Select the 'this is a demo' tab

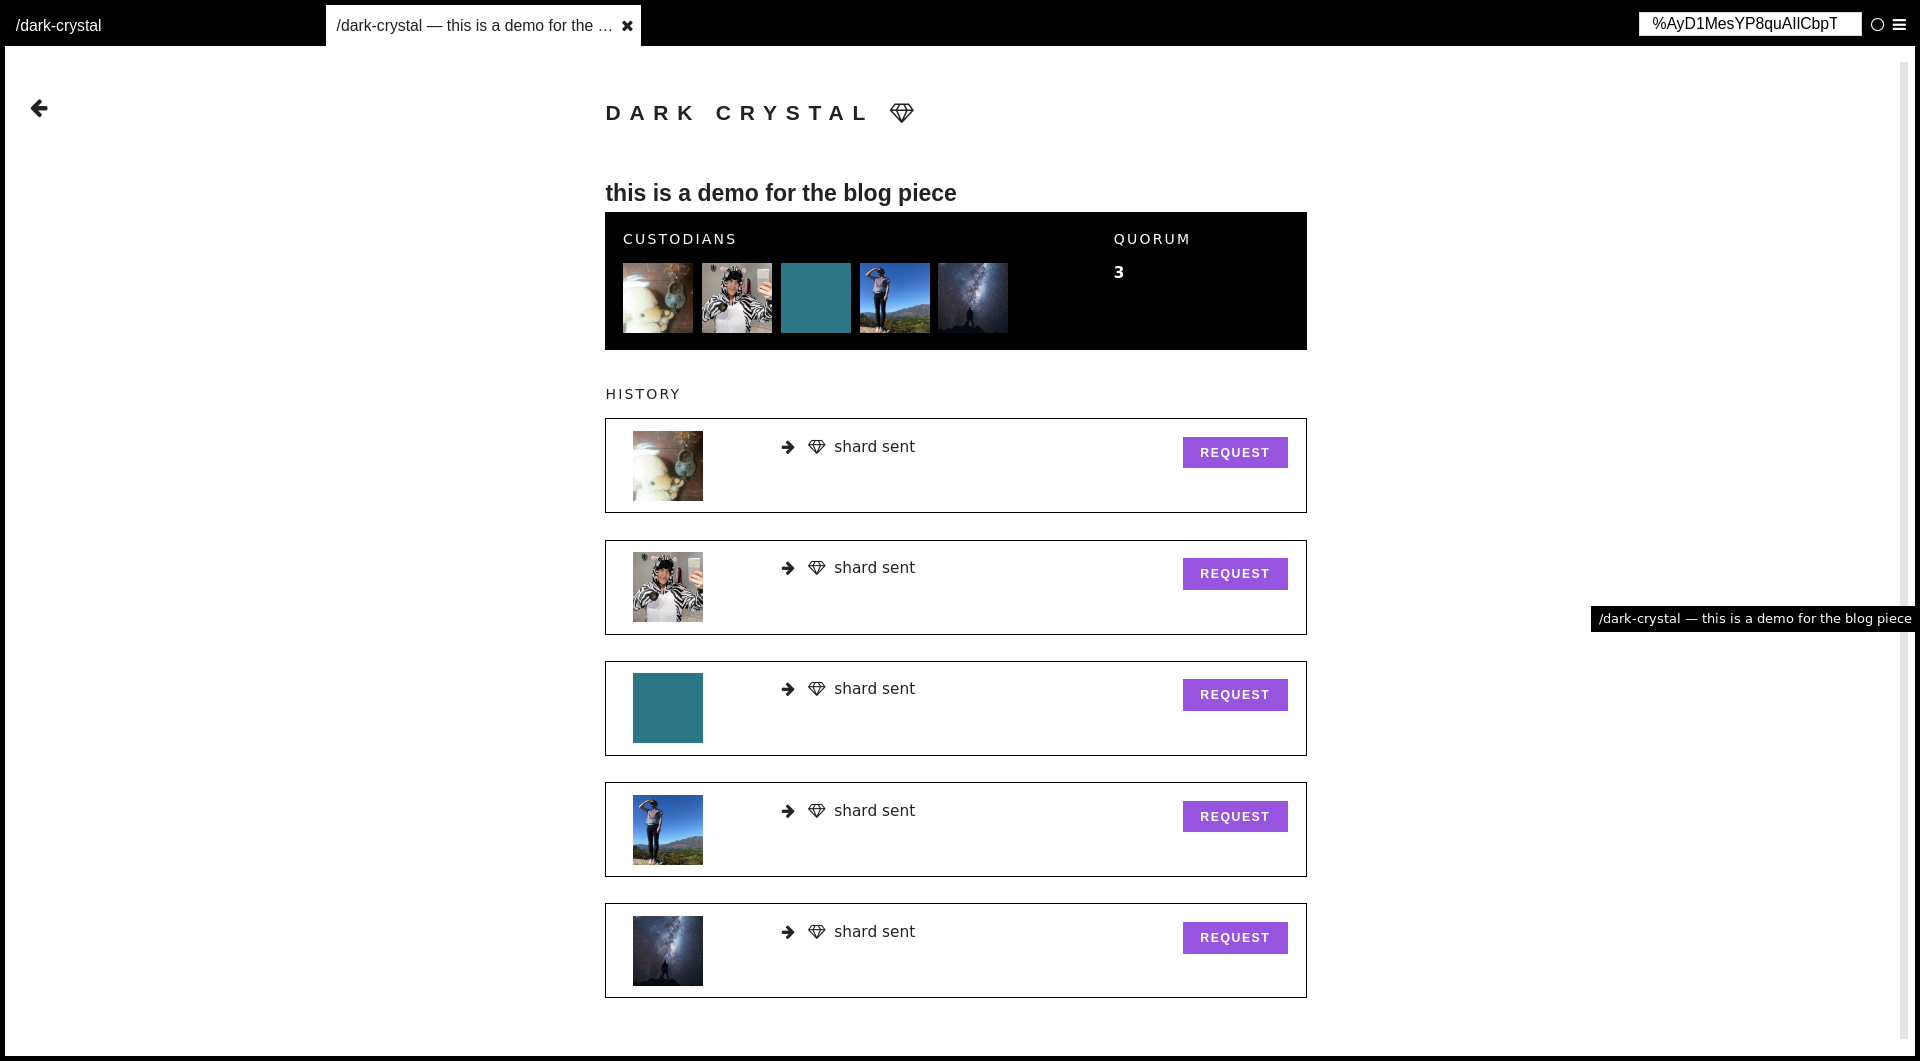click(474, 26)
